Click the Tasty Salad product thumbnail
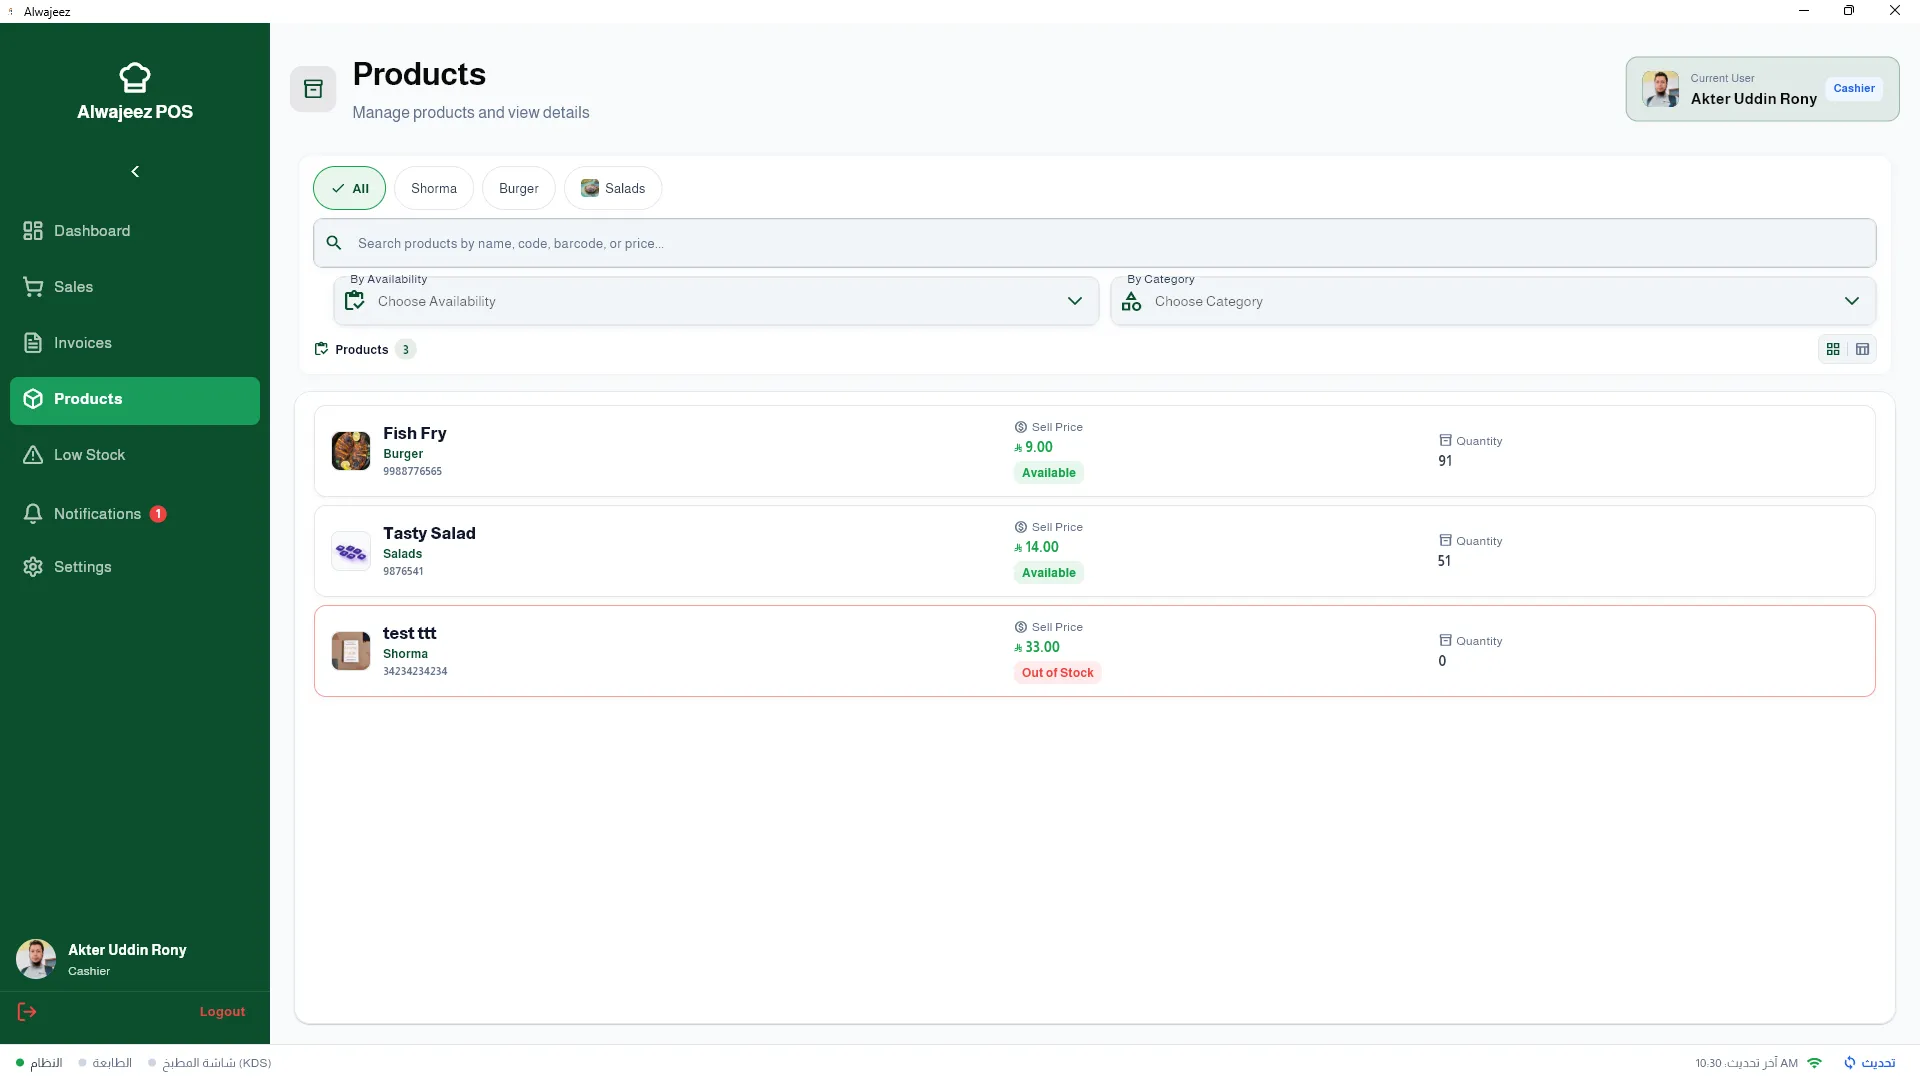Viewport: 1920px width, 1080px height. coord(351,551)
